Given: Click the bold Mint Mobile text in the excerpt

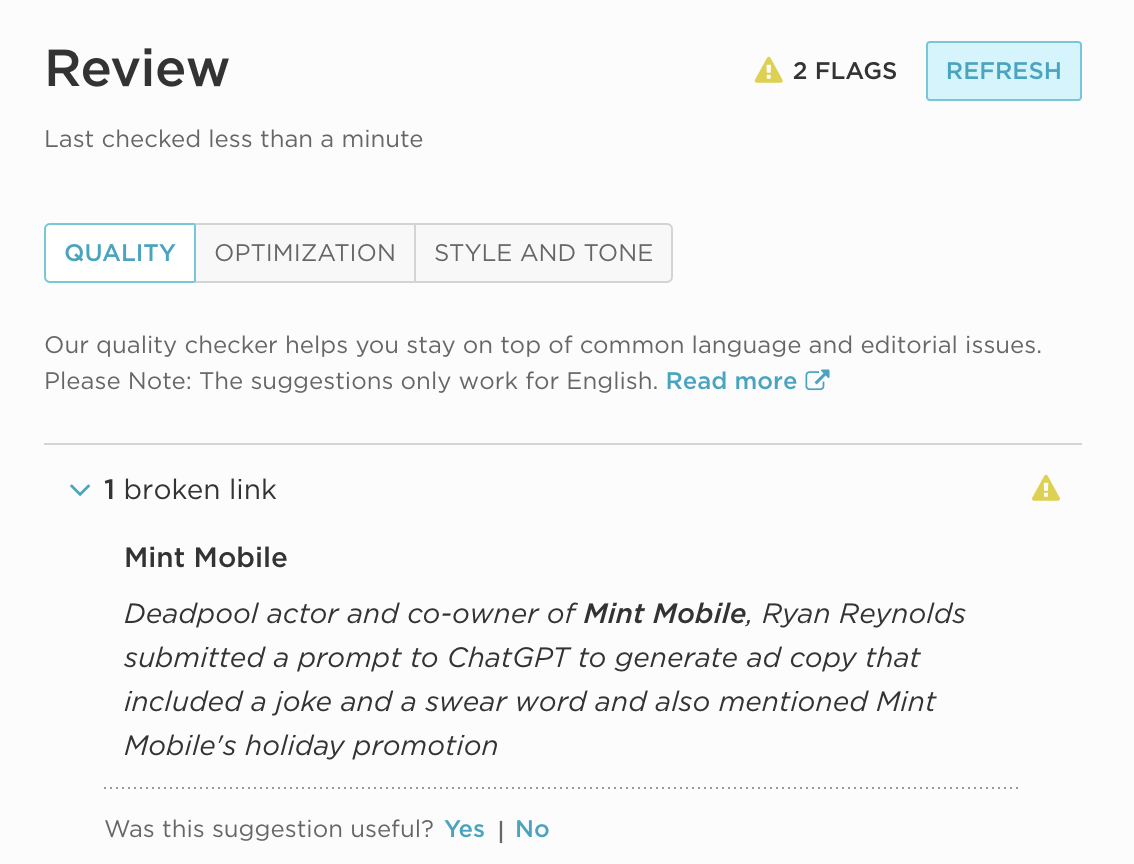Looking at the screenshot, I should pyautogui.click(x=663, y=613).
